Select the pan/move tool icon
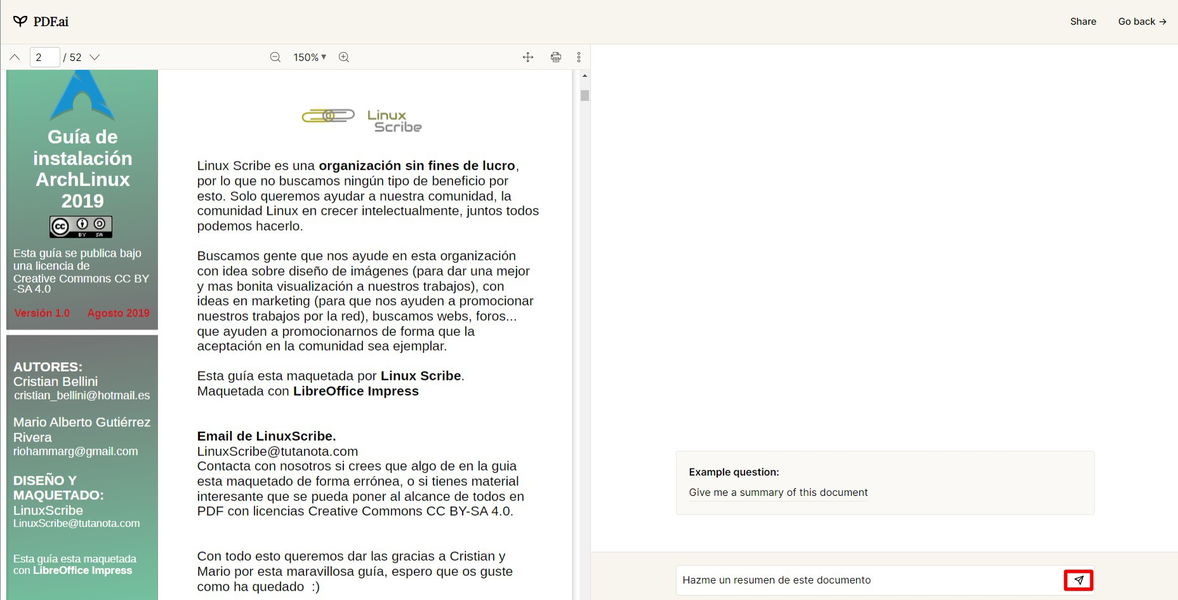Image resolution: width=1178 pixels, height=600 pixels. click(x=528, y=57)
